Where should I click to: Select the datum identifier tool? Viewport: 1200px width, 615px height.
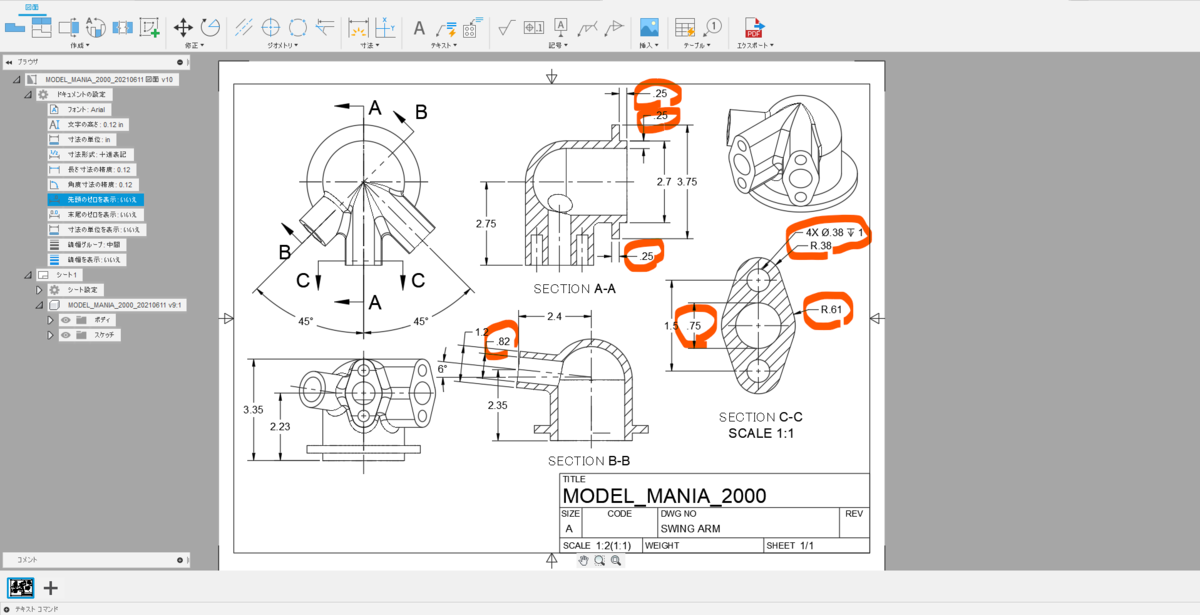(561, 27)
